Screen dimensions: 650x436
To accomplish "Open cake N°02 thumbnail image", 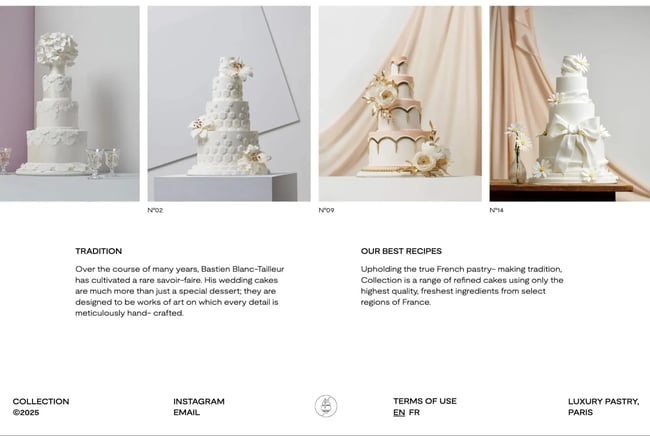I will point(229,104).
